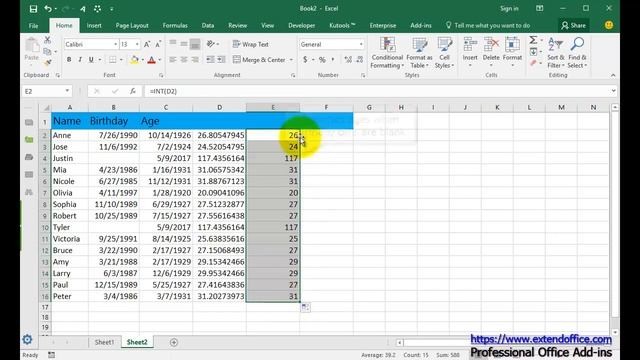Click Format as Table icon
Image resolution: width=640 pixels, height=360 pixels.
tap(419, 53)
